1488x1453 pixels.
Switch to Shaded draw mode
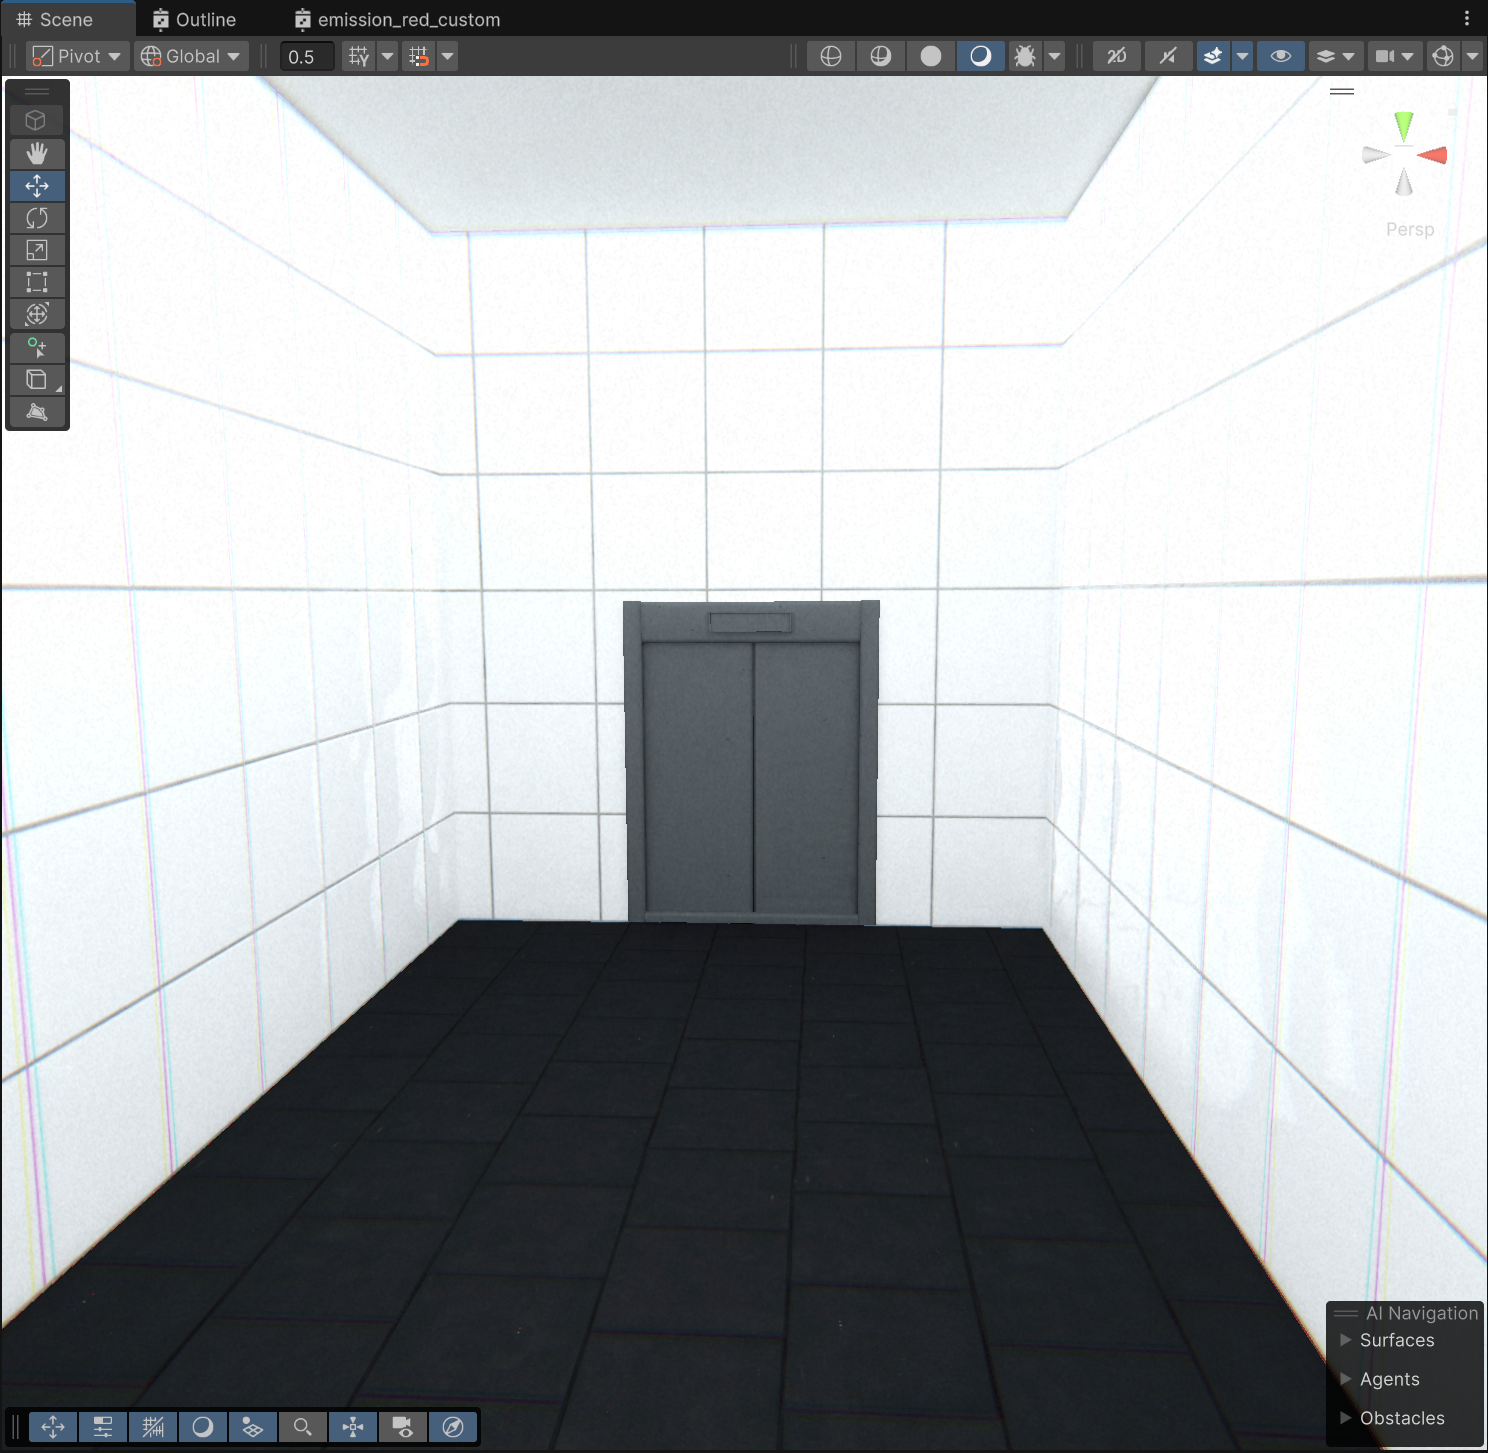point(981,56)
